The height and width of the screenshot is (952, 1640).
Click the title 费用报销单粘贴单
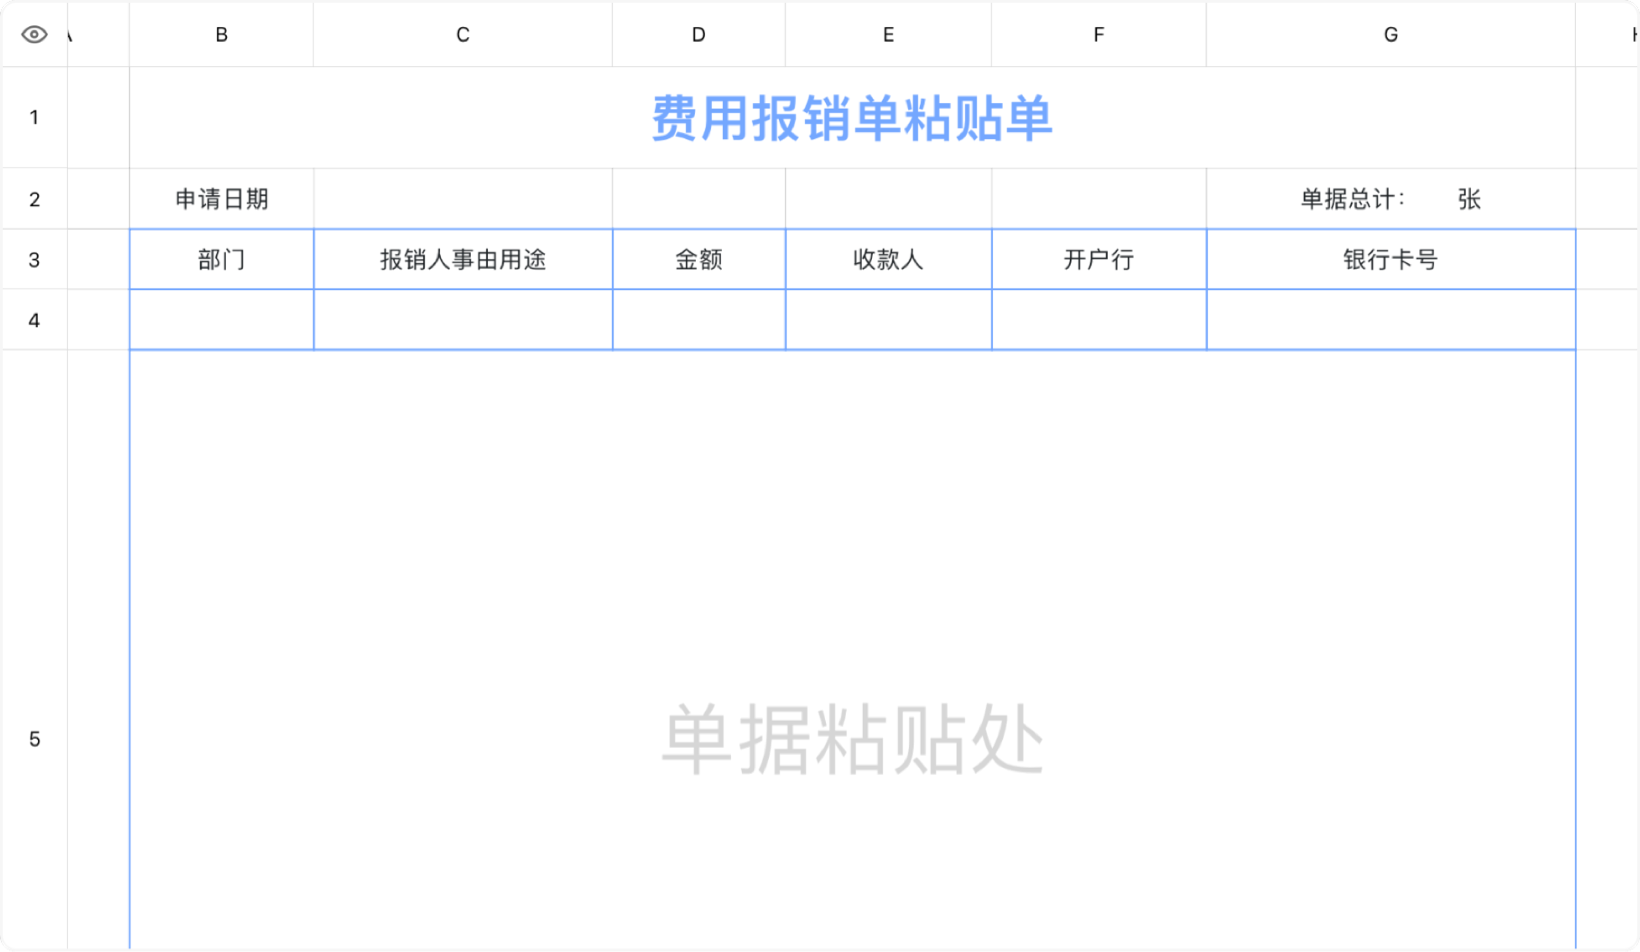pyautogui.click(x=852, y=118)
